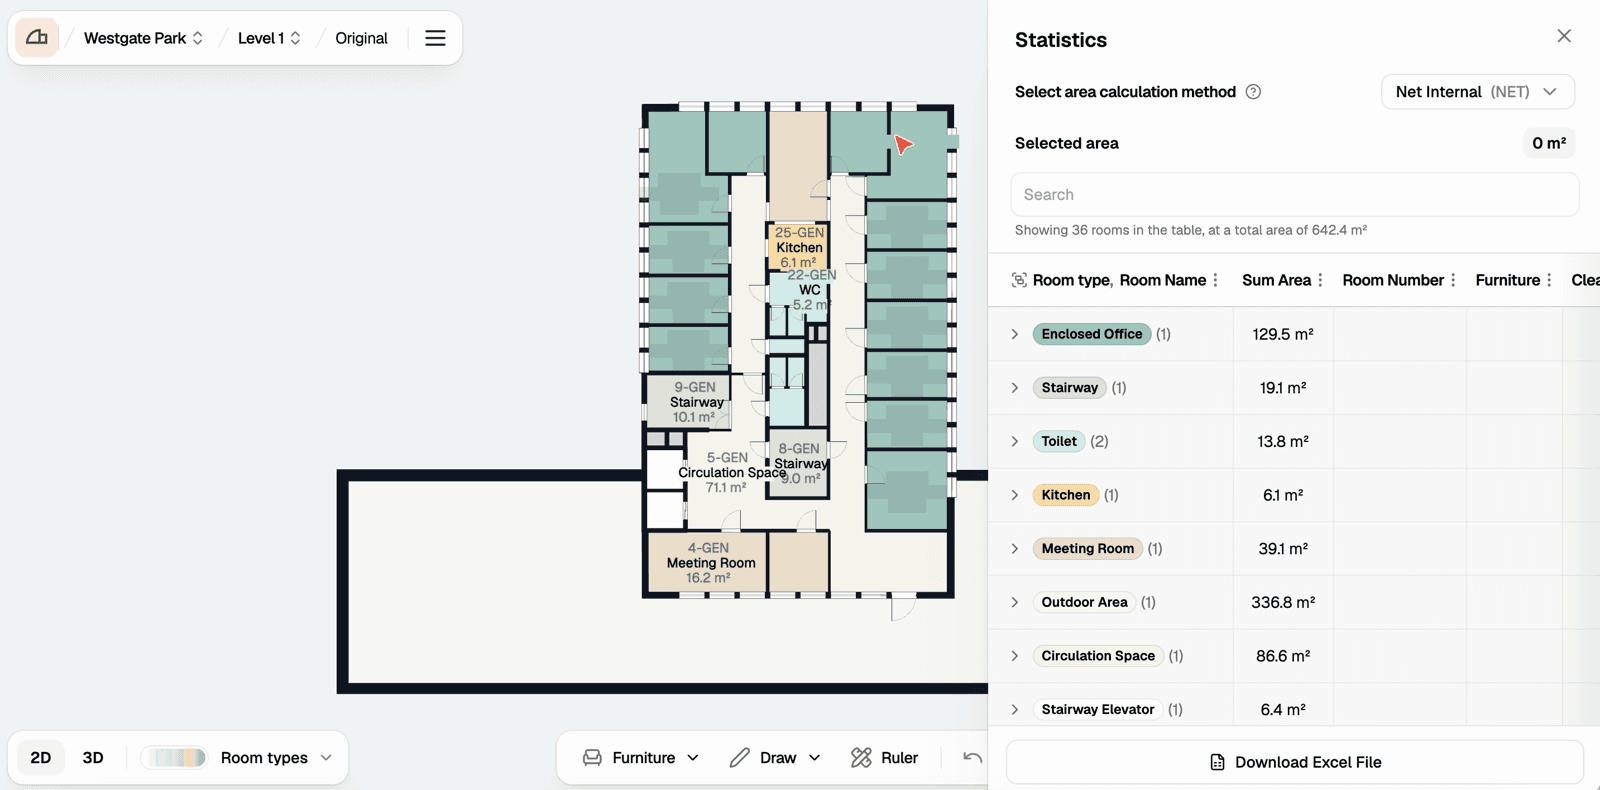The width and height of the screenshot is (1600, 790).
Task: Click the room selection scan icon
Action: point(1019,280)
